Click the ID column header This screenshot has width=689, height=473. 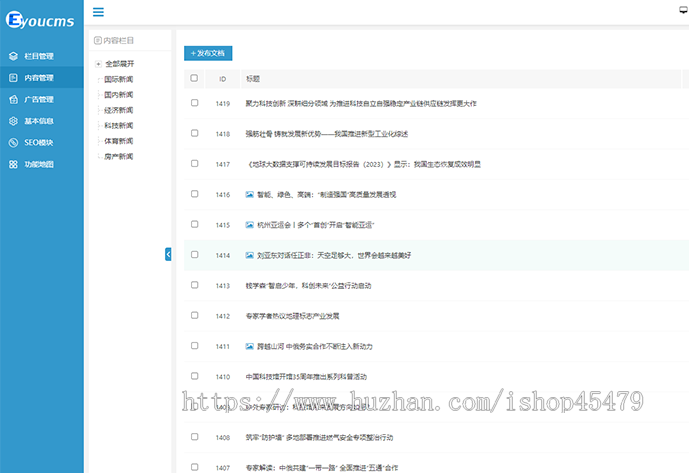pyautogui.click(x=223, y=79)
